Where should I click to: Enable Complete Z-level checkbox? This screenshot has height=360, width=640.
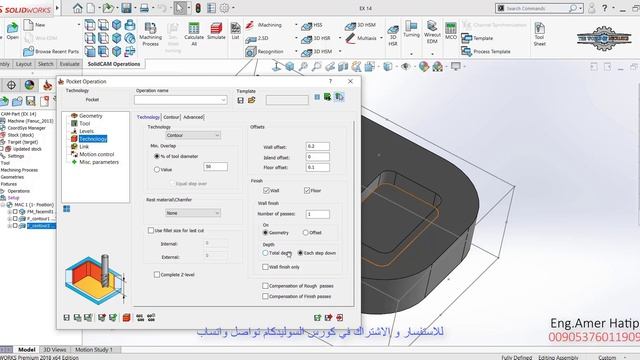tap(157, 275)
